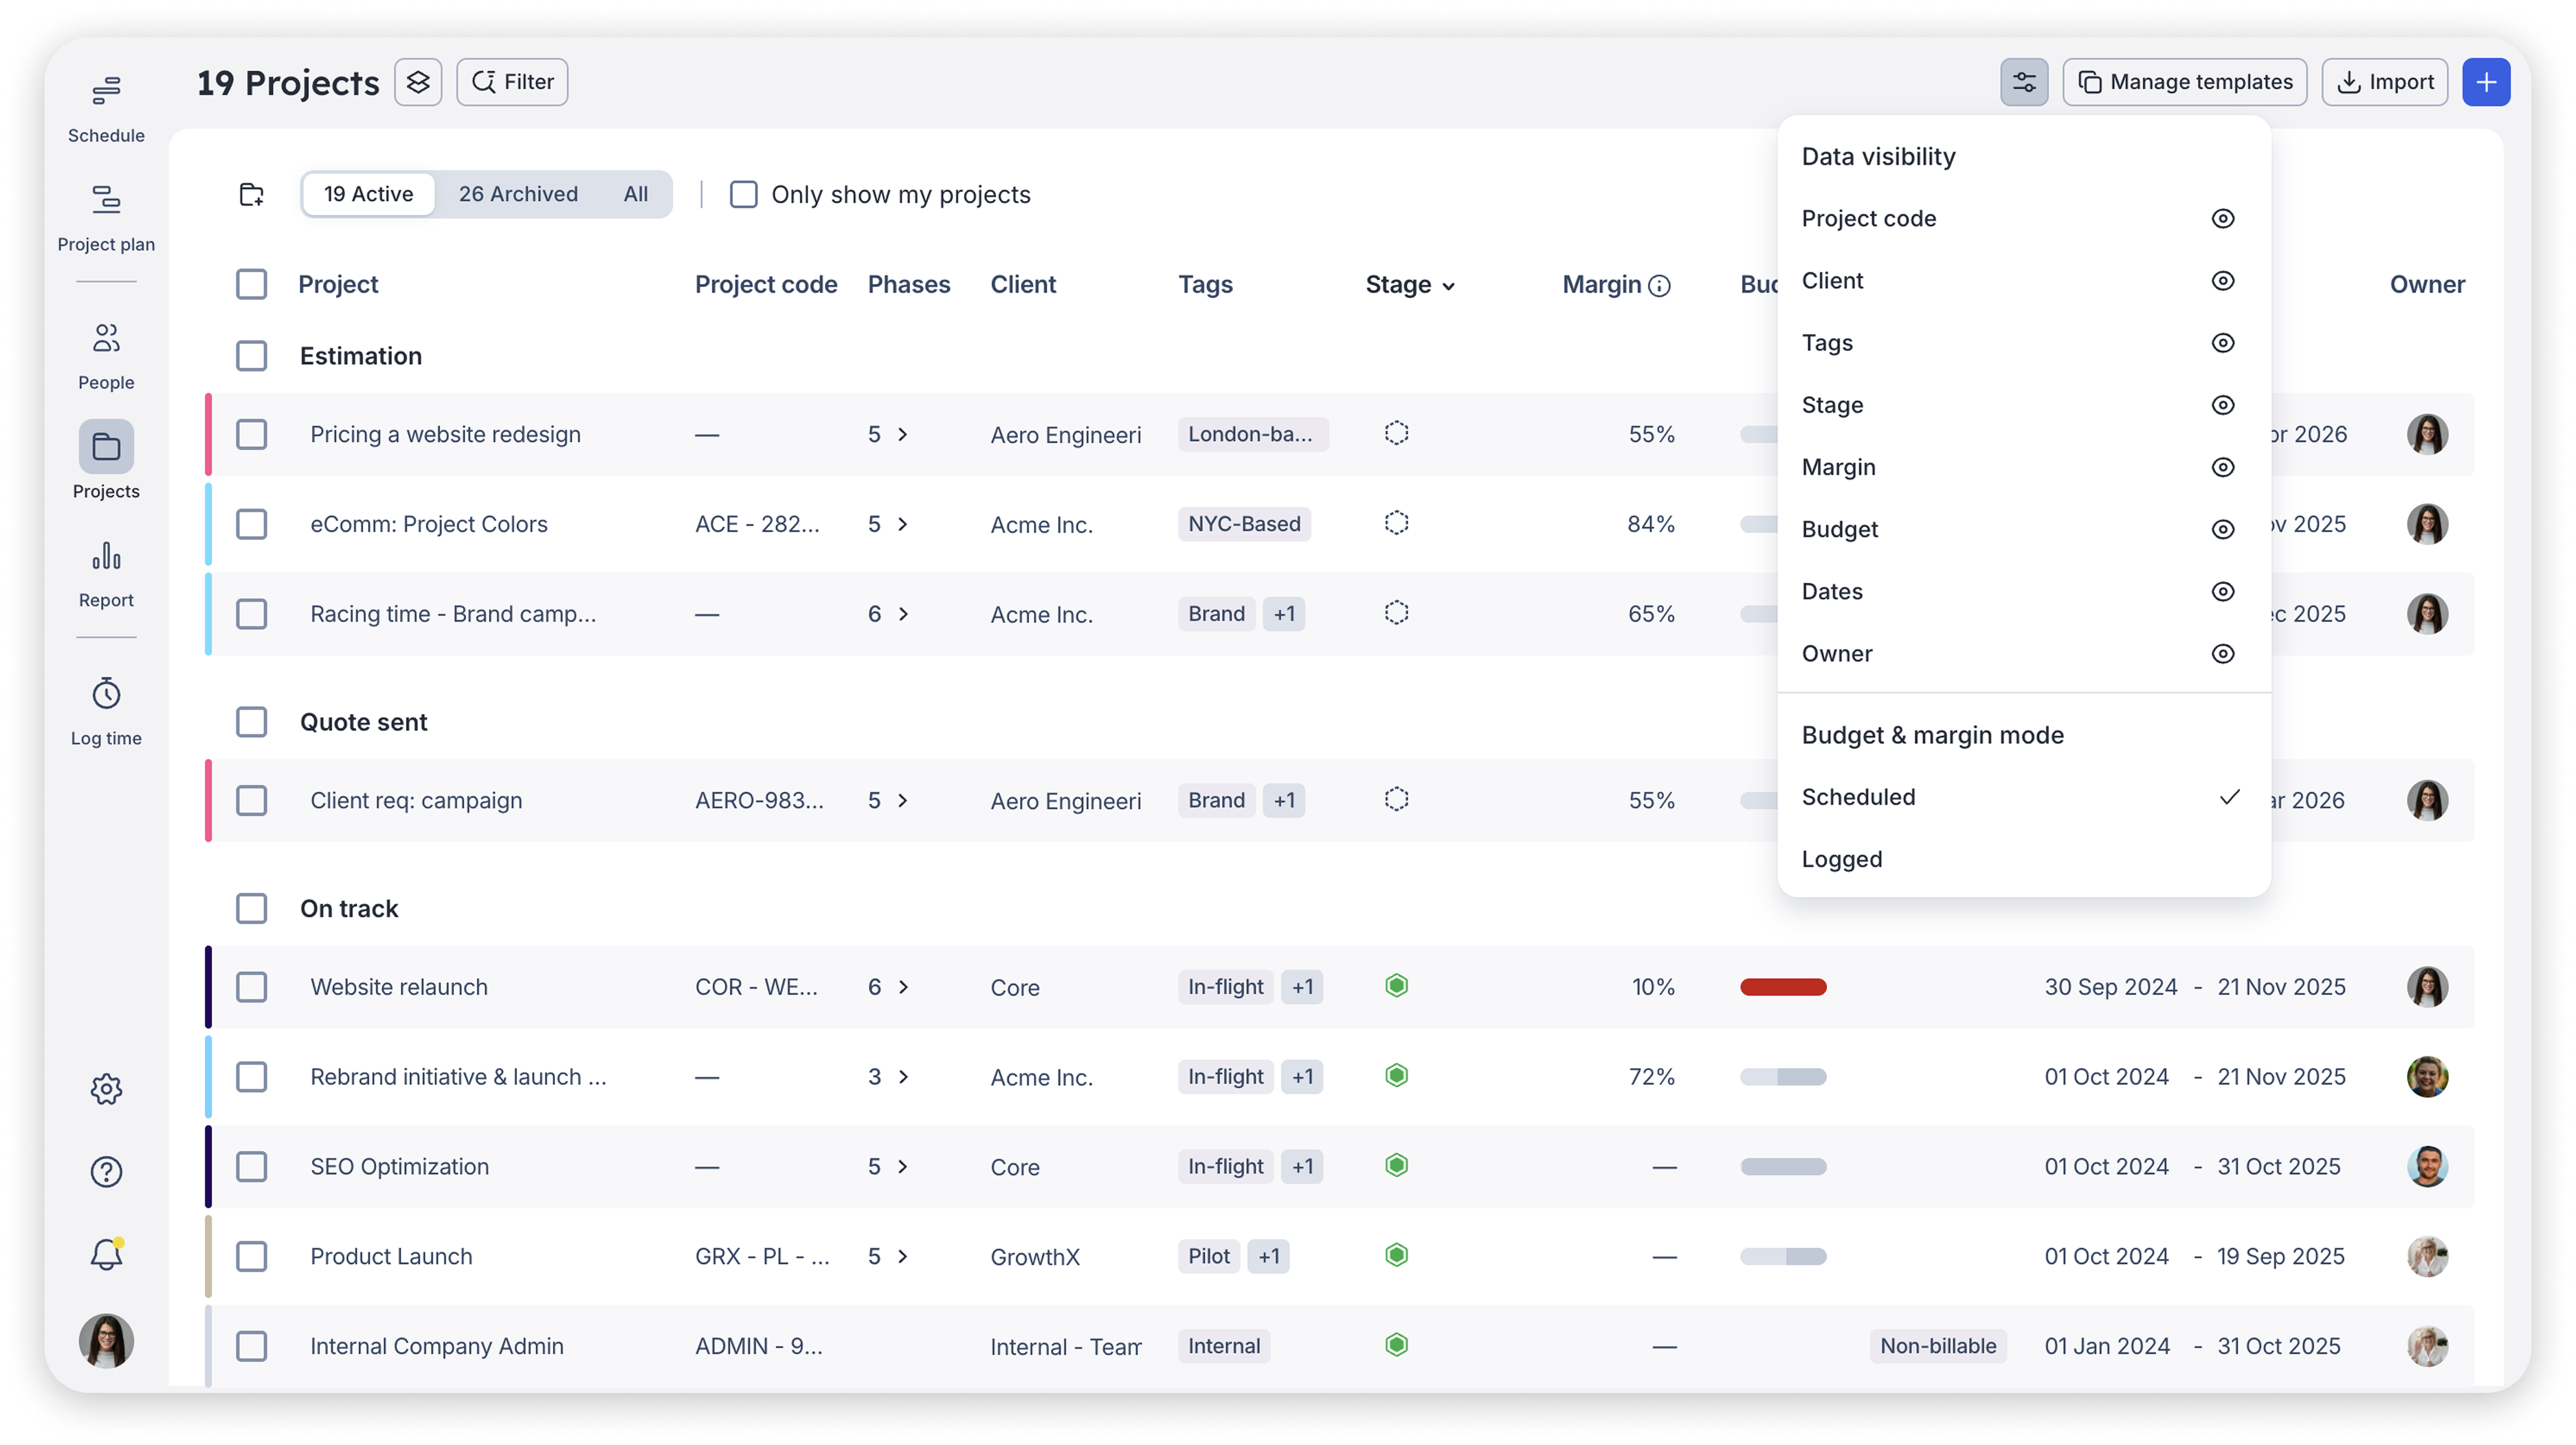This screenshot has width=2576, height=1445.
Task: Click the create new folder icon
Action: [x=251, y=194]
